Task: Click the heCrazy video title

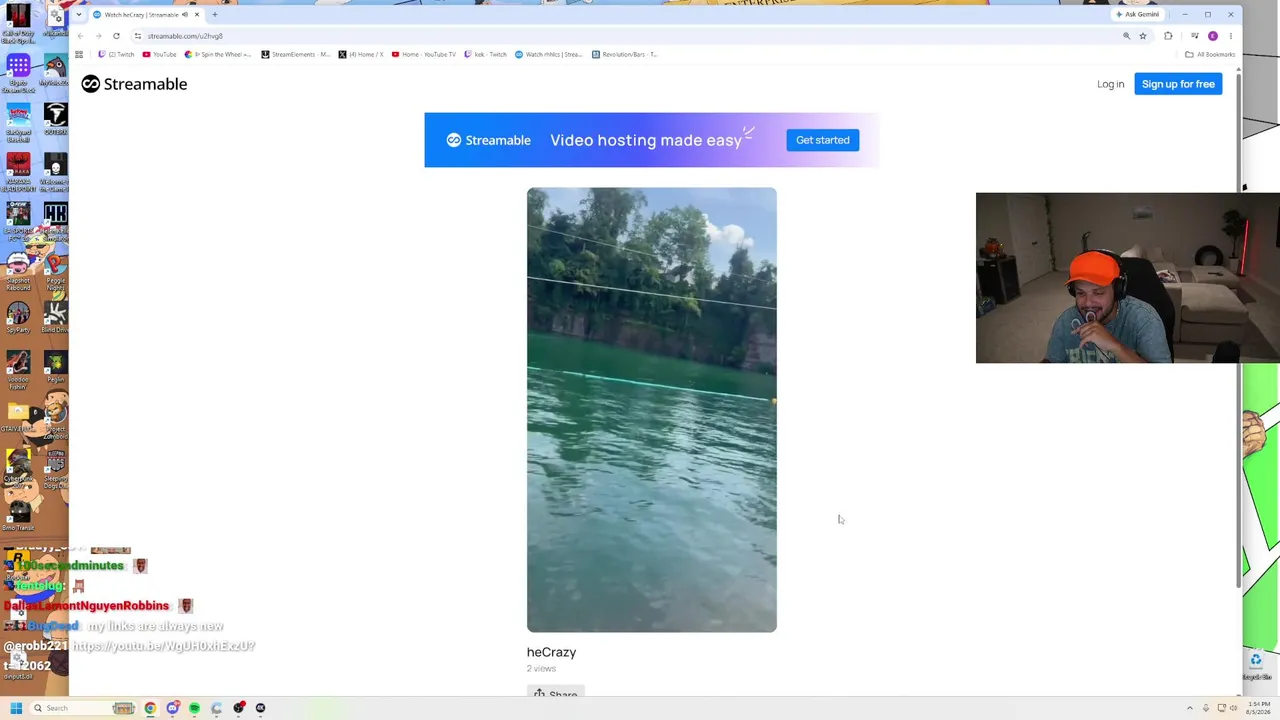Action: tap(551, 652)
